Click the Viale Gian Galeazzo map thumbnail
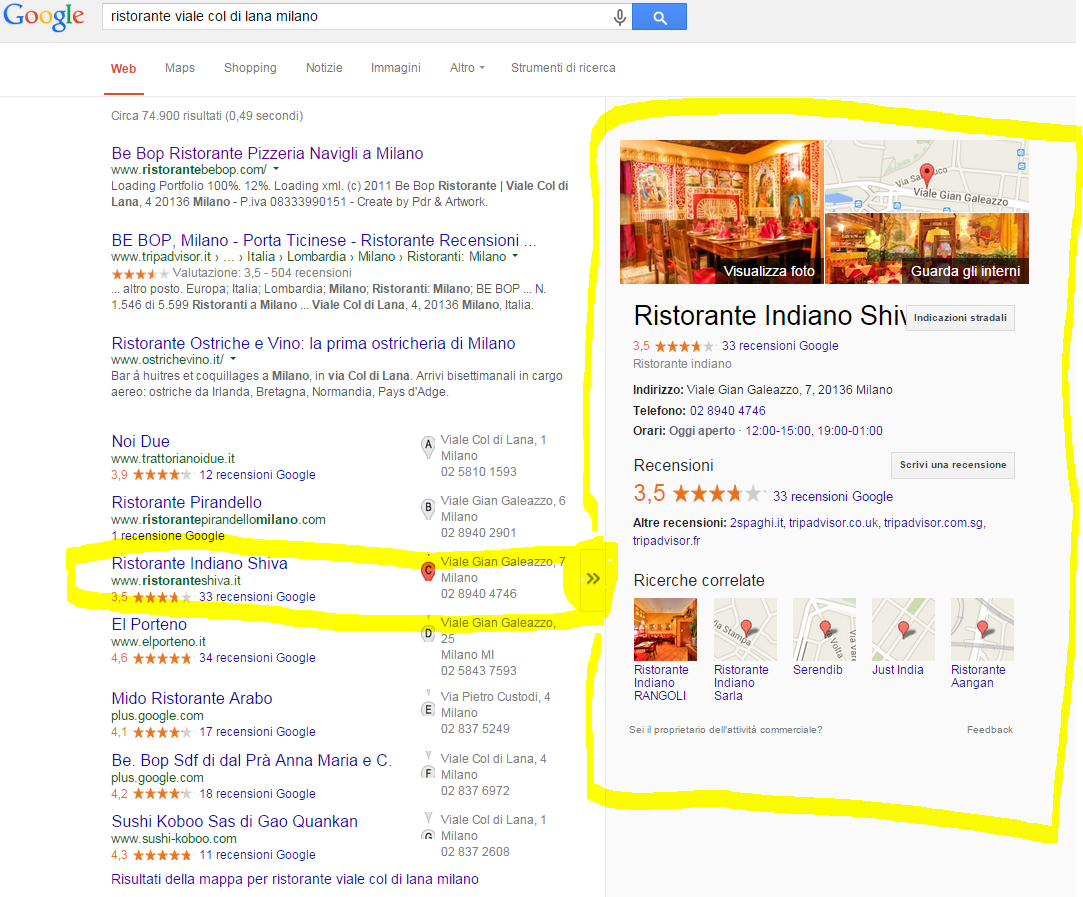This screenshot has height=897, width=1083. pyautogui.click(x=927, y=176)
